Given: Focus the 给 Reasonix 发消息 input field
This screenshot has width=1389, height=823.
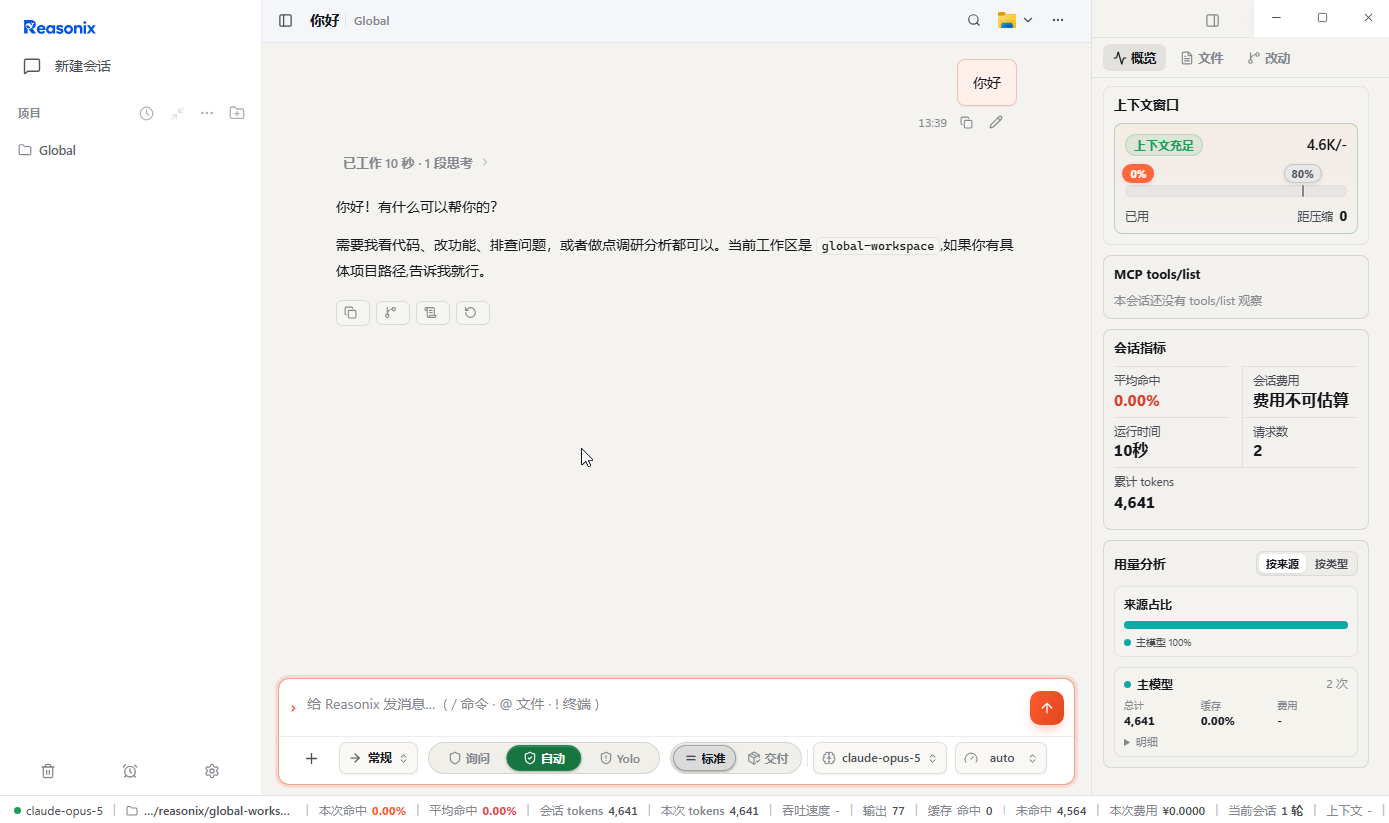Looking at the screenshot, I should coord(660,704).
